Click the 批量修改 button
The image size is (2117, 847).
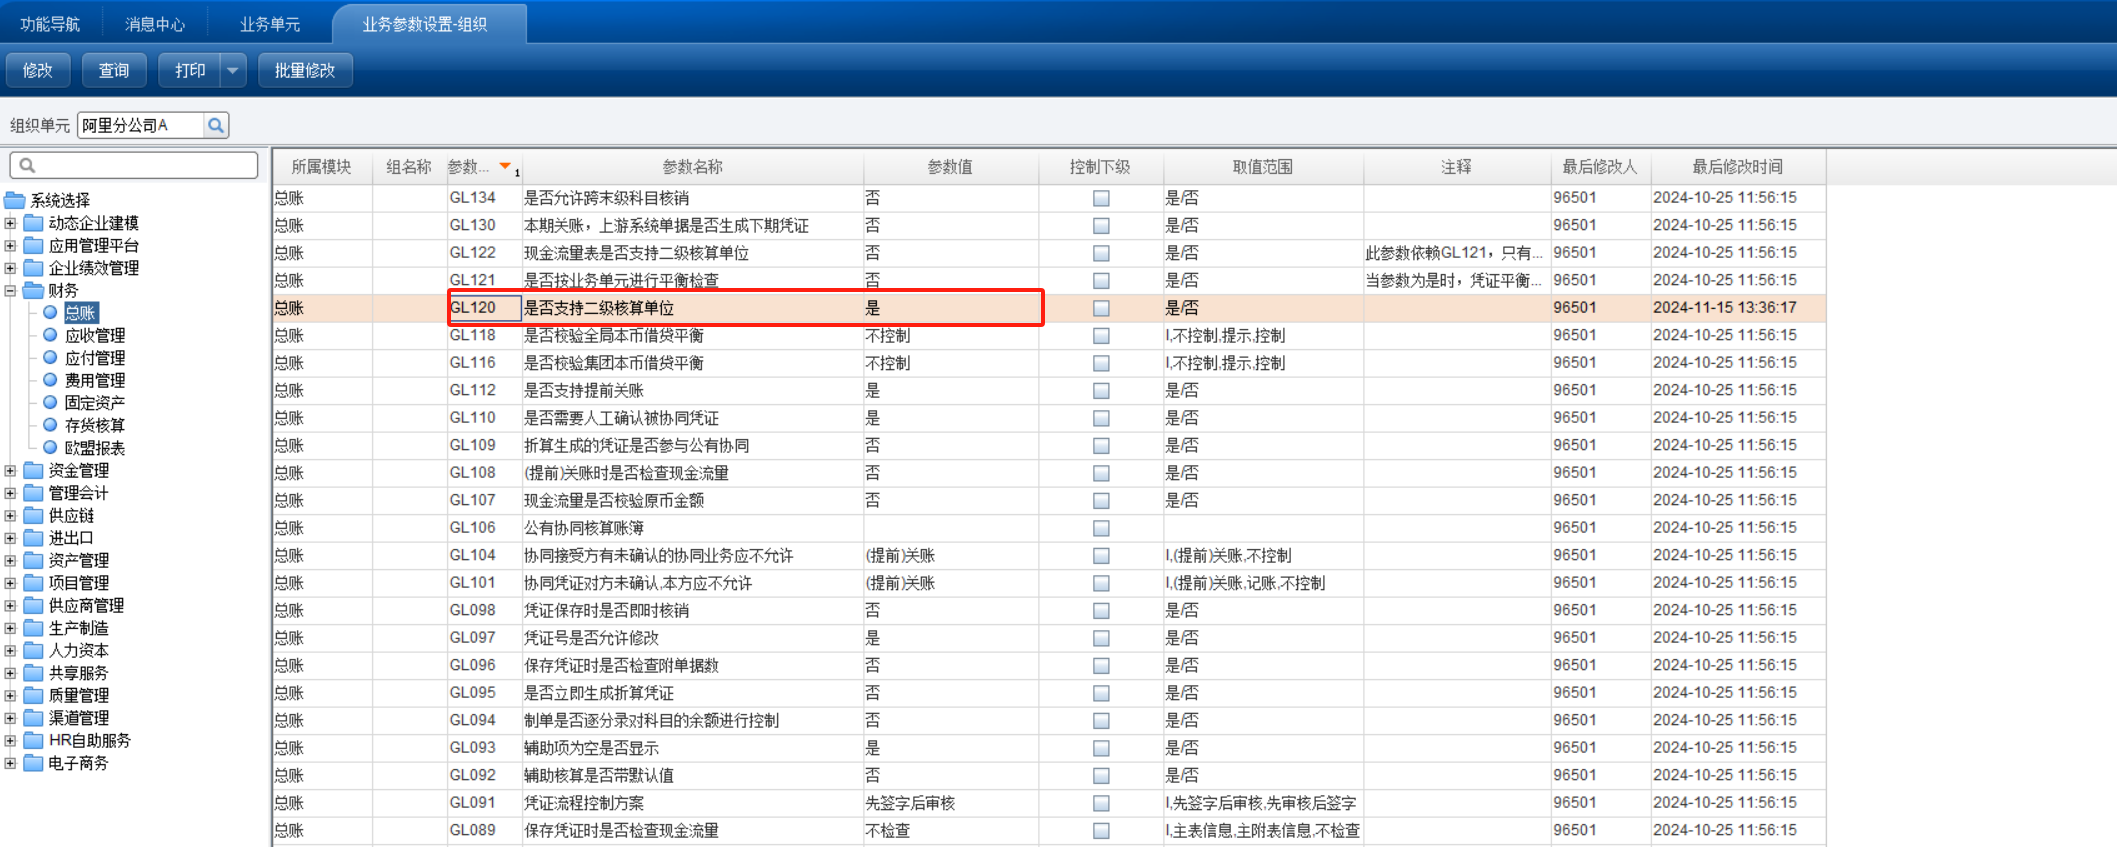(305, 70)
